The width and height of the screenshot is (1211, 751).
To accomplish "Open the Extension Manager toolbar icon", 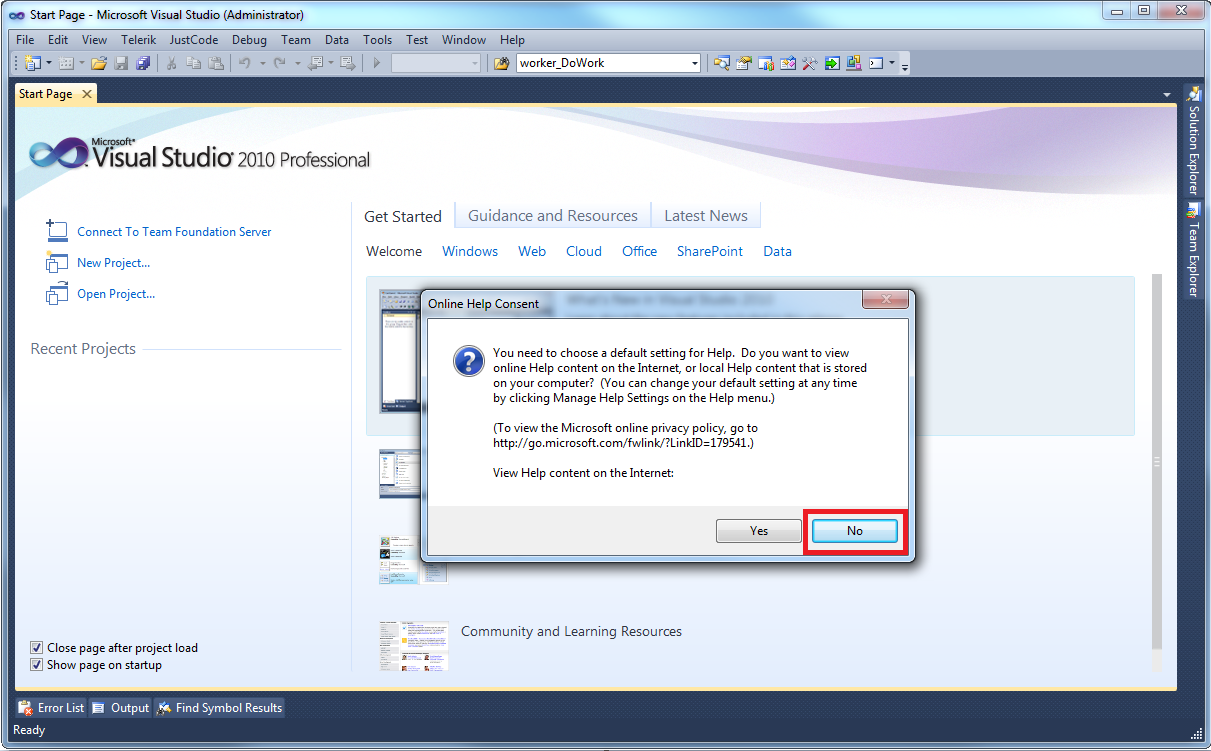I will tap(853, 63).
